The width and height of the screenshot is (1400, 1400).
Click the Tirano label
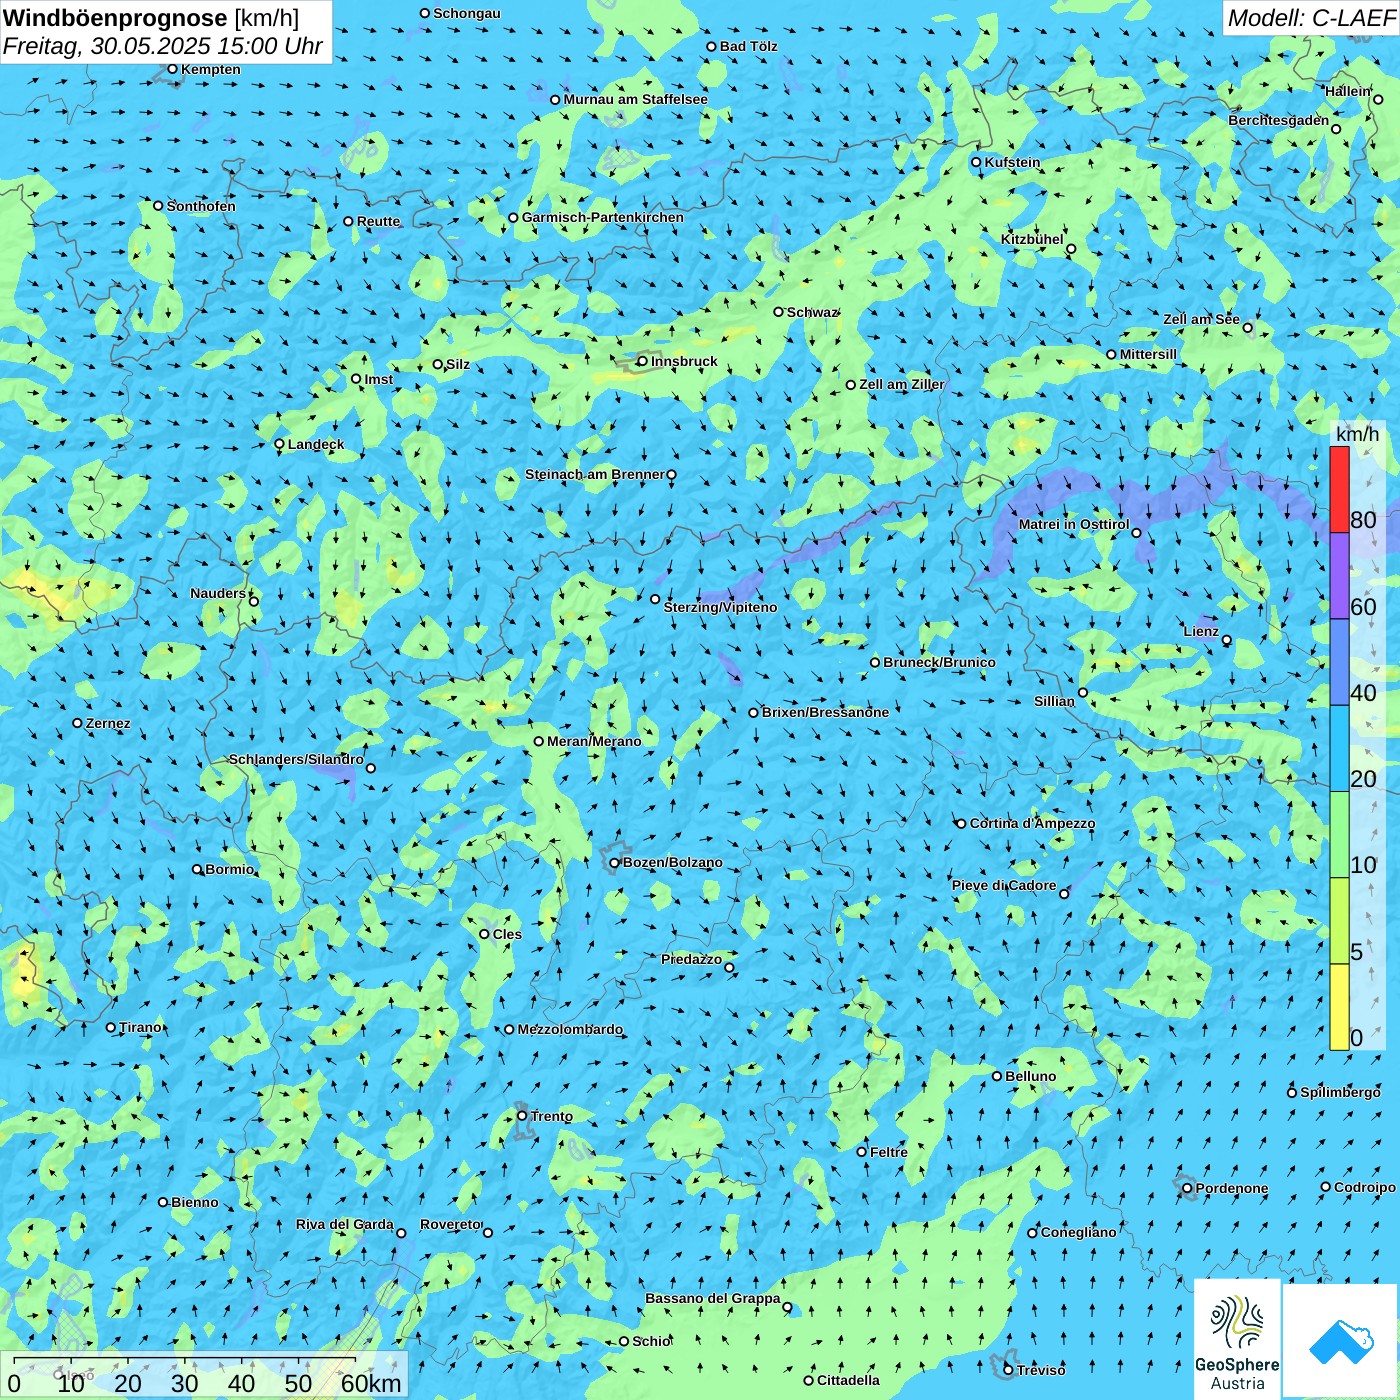pos(141,1027)
